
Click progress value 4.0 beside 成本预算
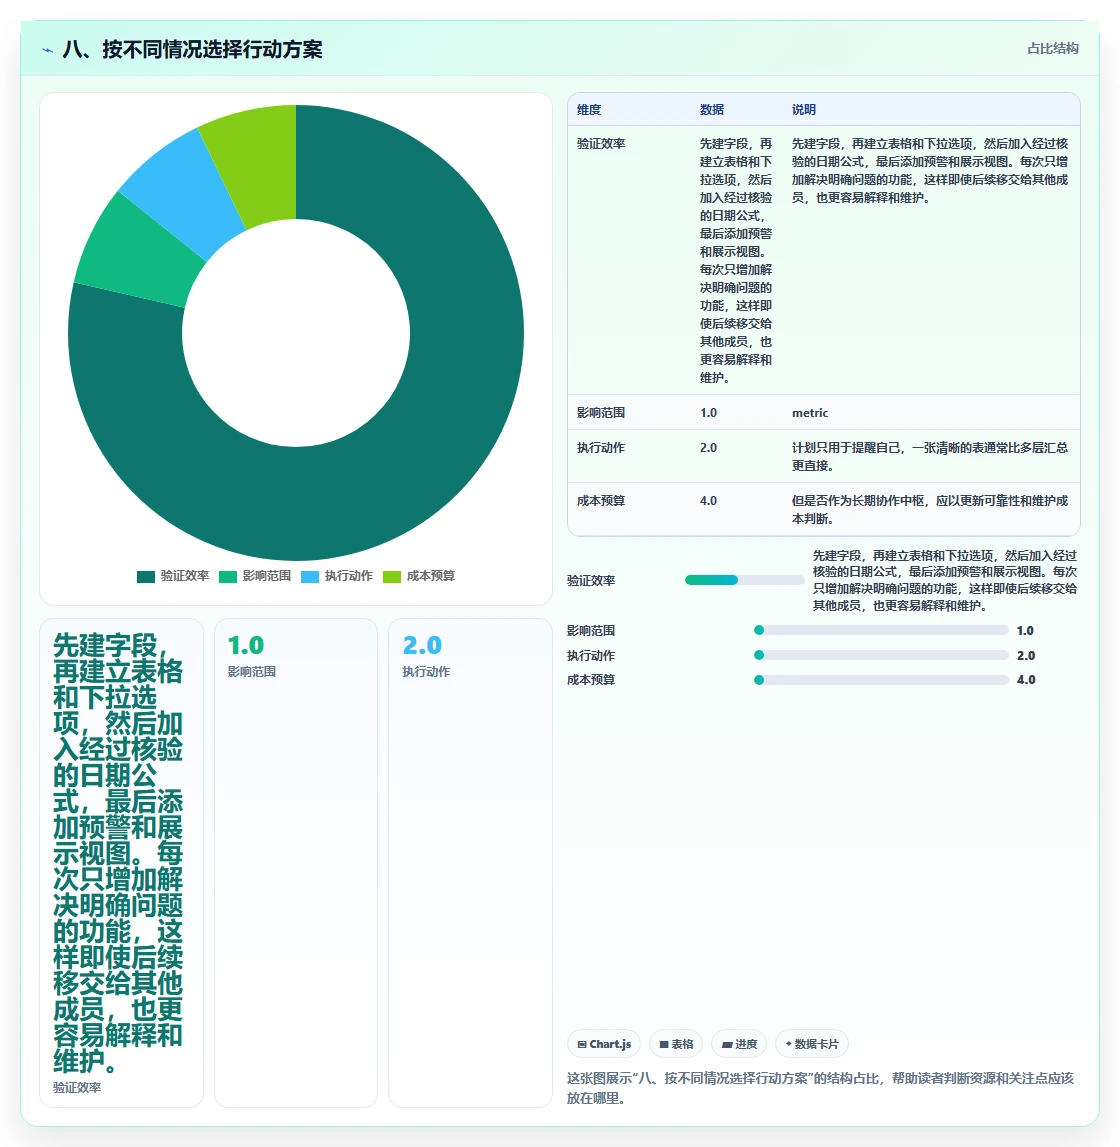1026,680
